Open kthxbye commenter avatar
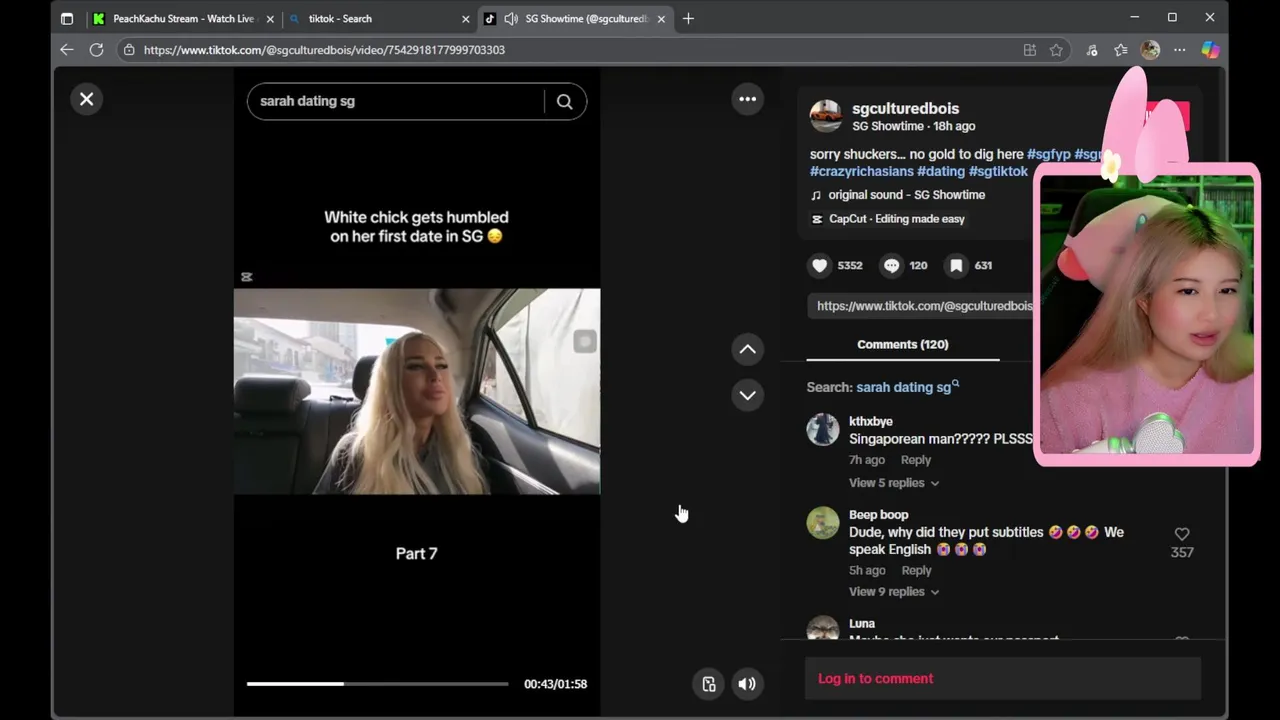 point(823,430)
